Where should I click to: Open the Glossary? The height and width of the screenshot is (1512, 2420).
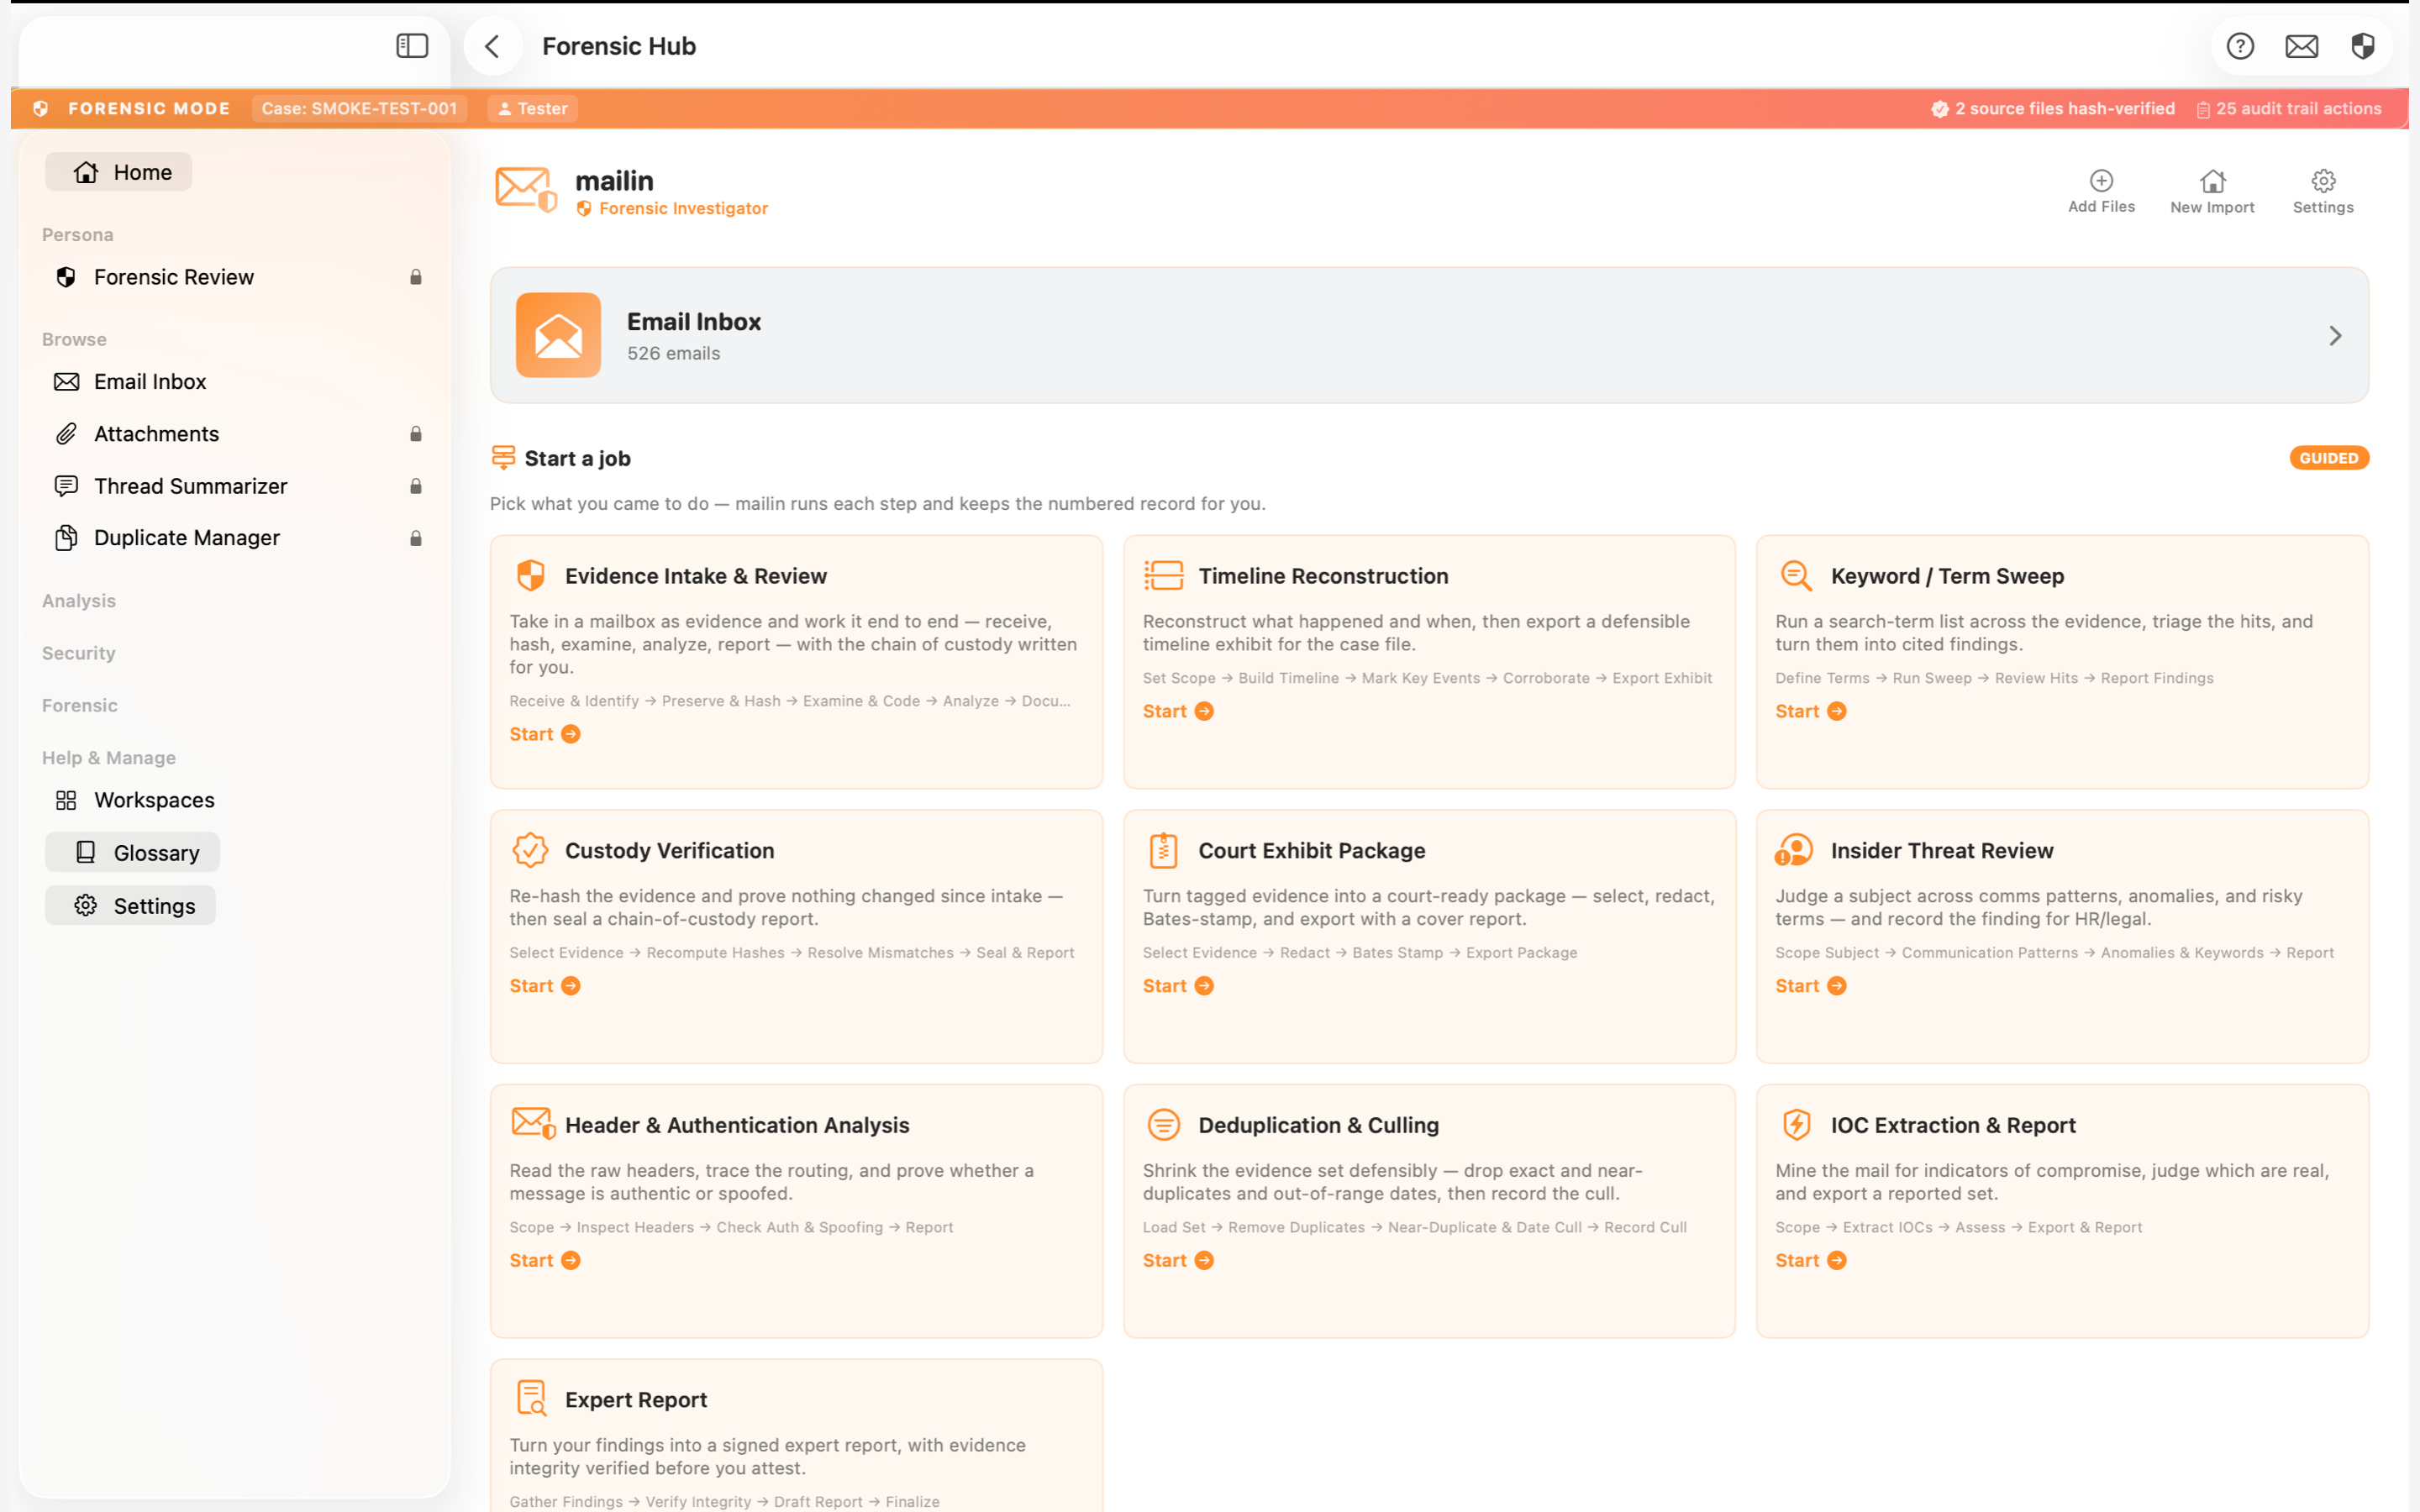tap(133, 853)
